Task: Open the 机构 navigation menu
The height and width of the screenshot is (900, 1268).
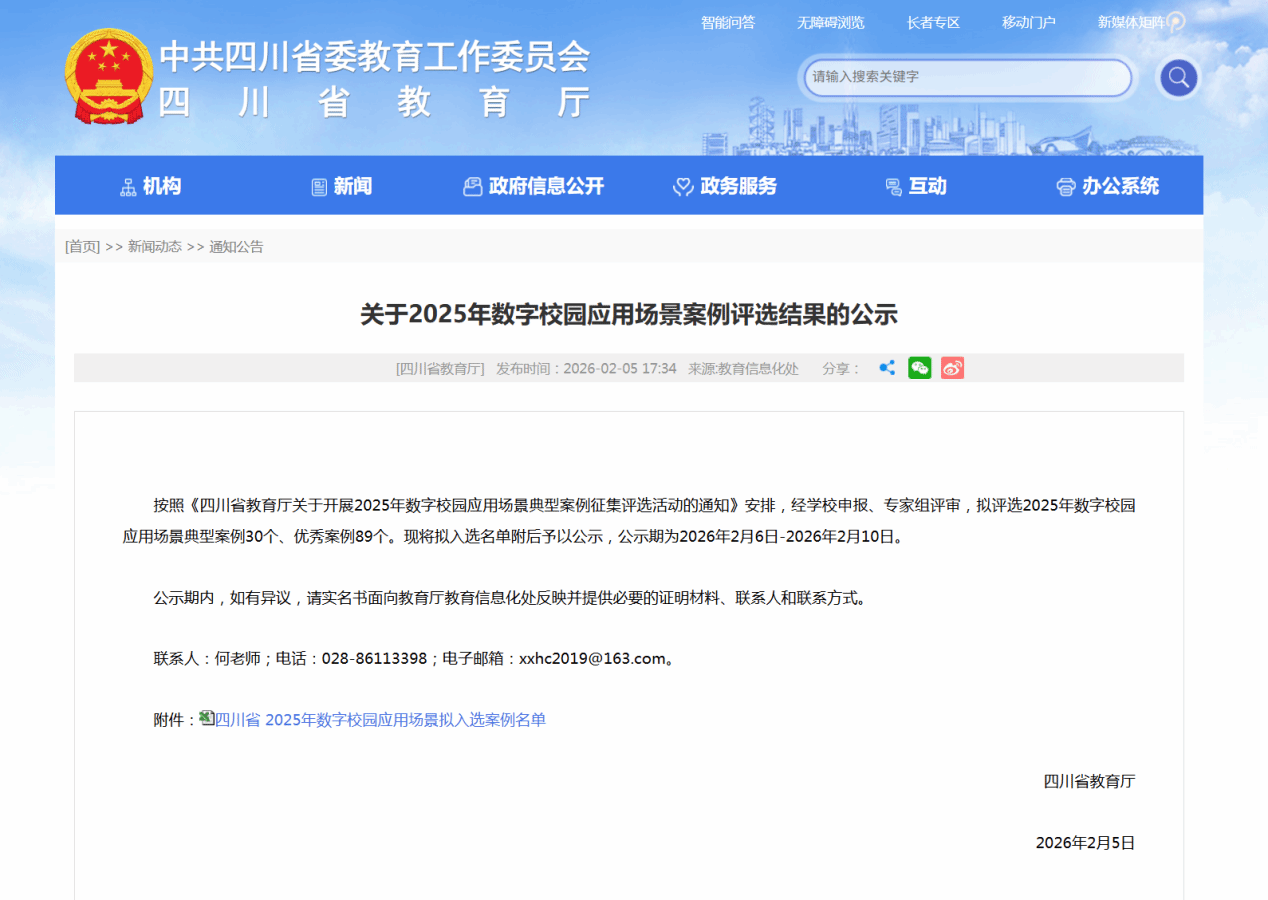Action: [151, 186]
